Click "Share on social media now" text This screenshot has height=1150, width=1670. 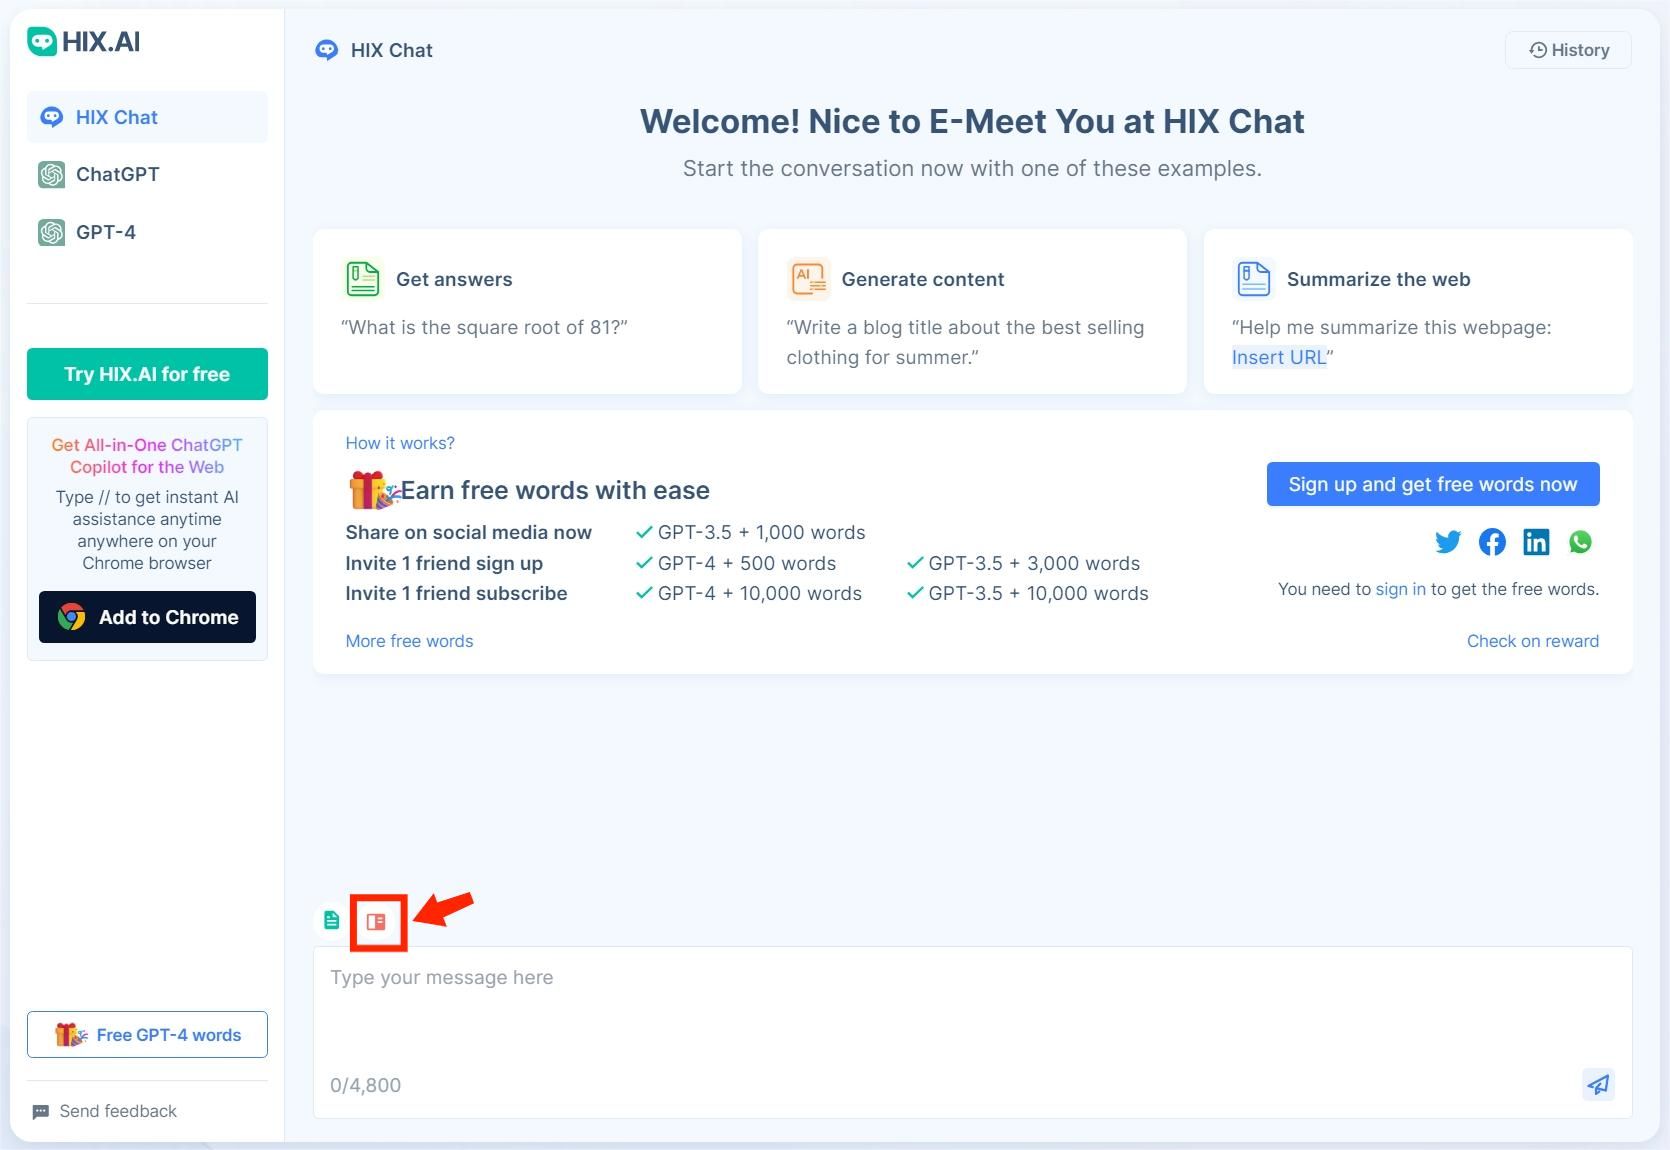[468, 532]
